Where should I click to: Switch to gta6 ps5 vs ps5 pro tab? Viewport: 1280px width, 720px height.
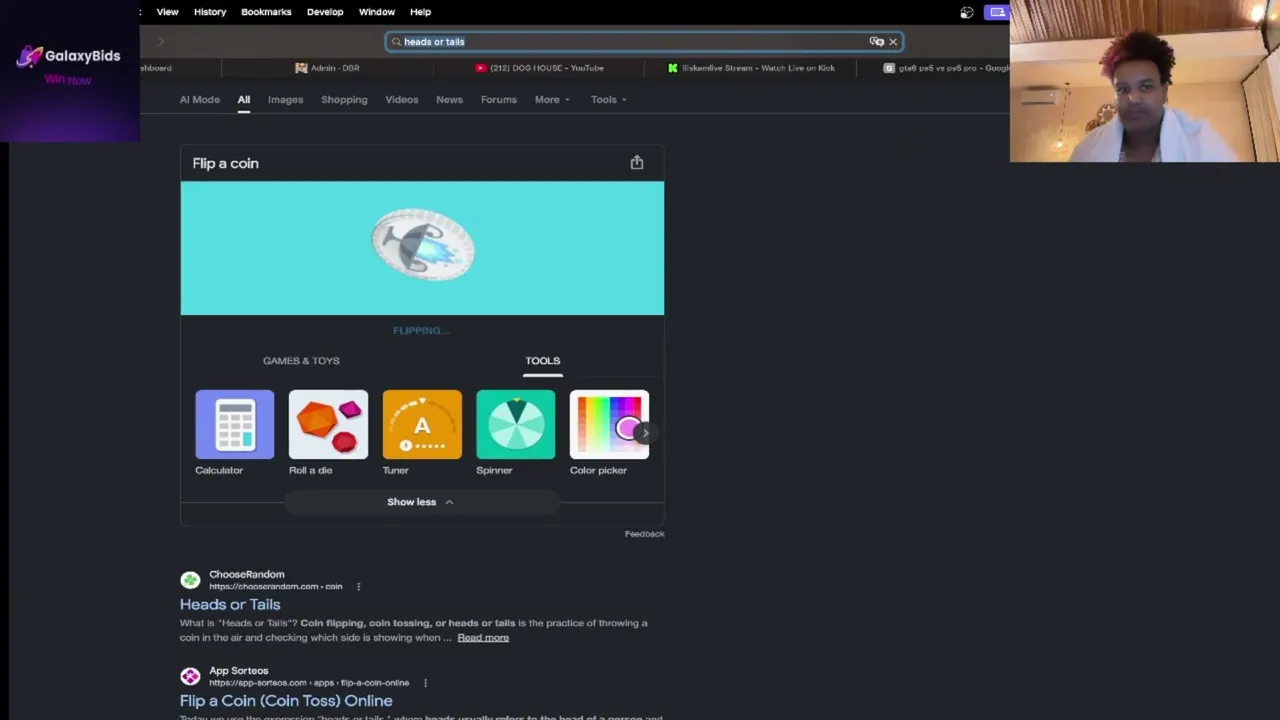946,68
